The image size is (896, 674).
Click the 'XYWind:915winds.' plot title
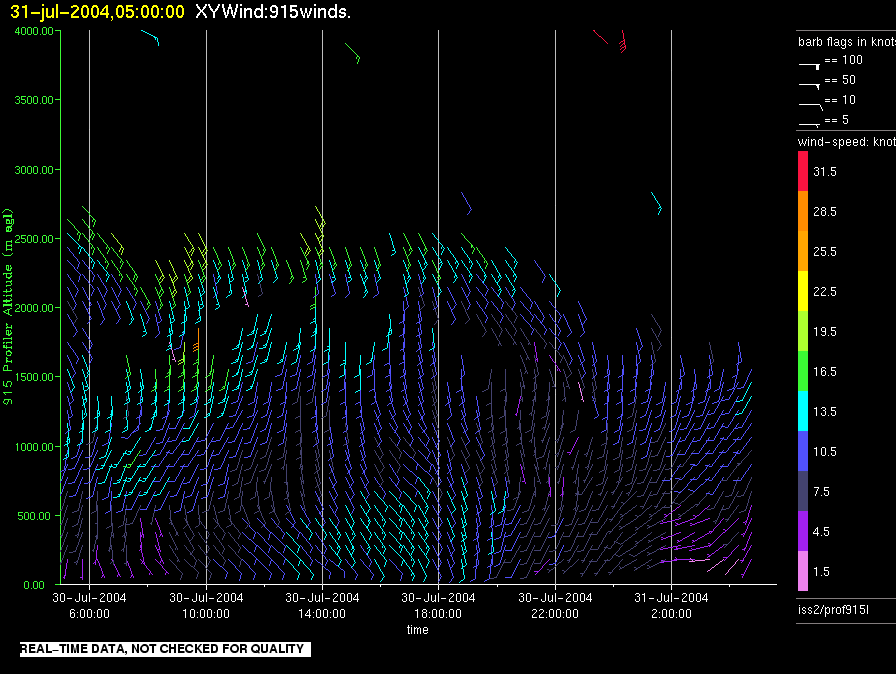click(x=273, y=11)
